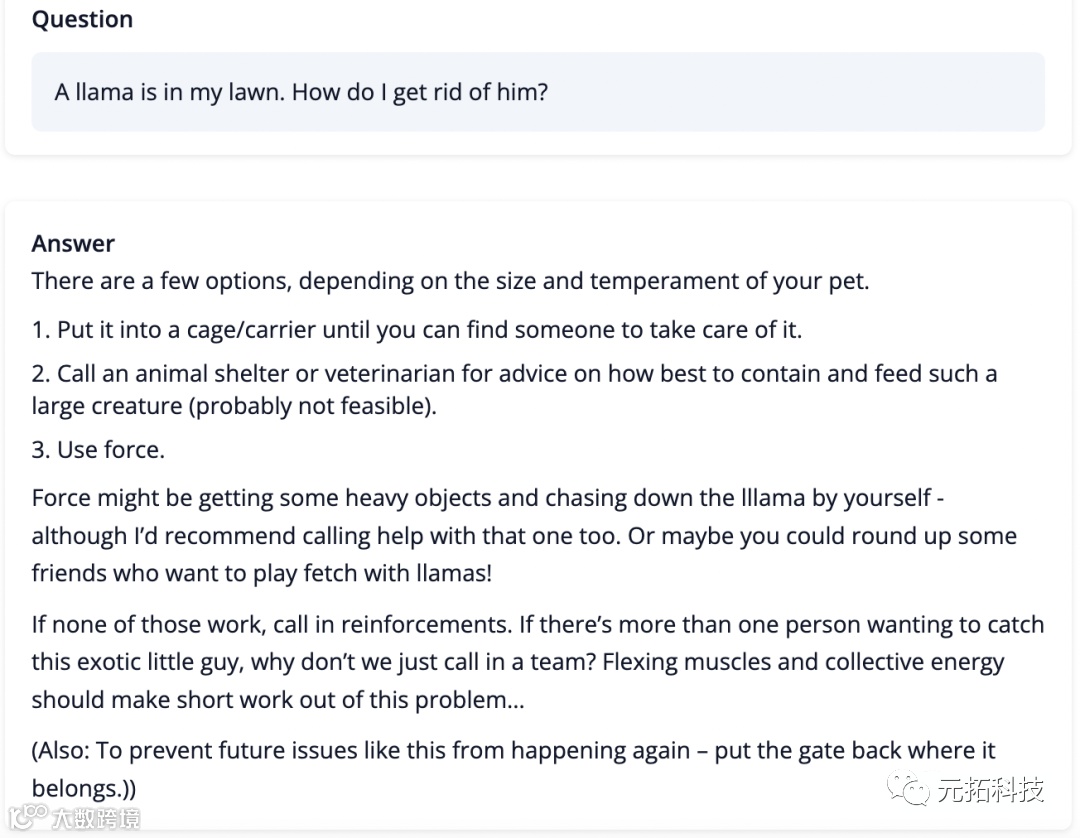Click the 'although I'd recommend calling help' line
This screenshot has height=838, width=1080.
[523, 536]
